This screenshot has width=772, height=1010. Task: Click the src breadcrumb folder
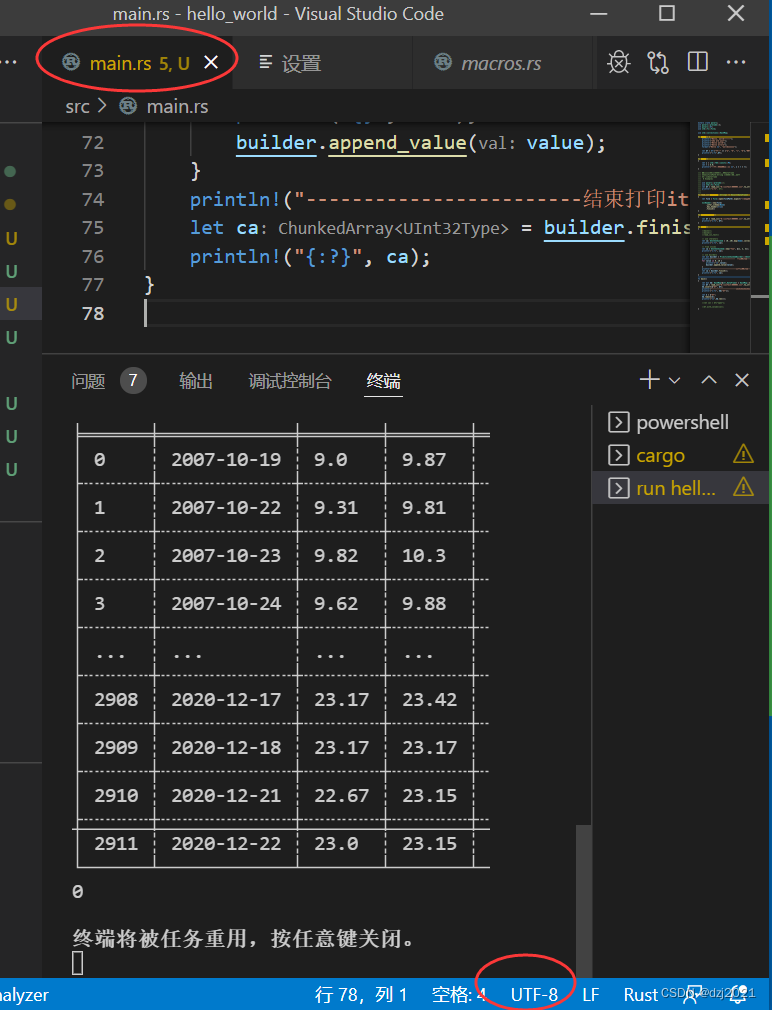point(77,107)
